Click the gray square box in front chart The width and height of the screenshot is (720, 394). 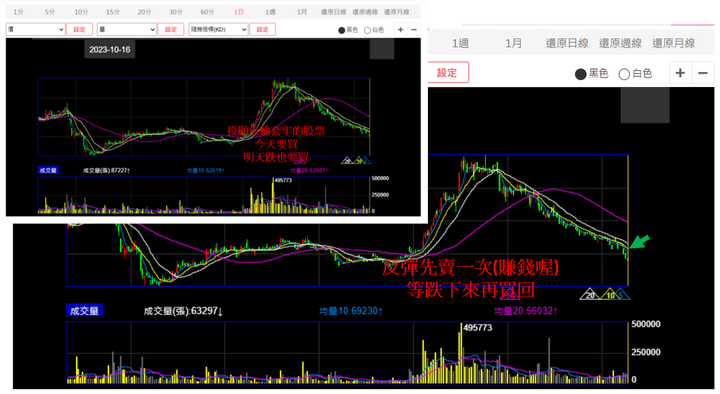(382, 49)
